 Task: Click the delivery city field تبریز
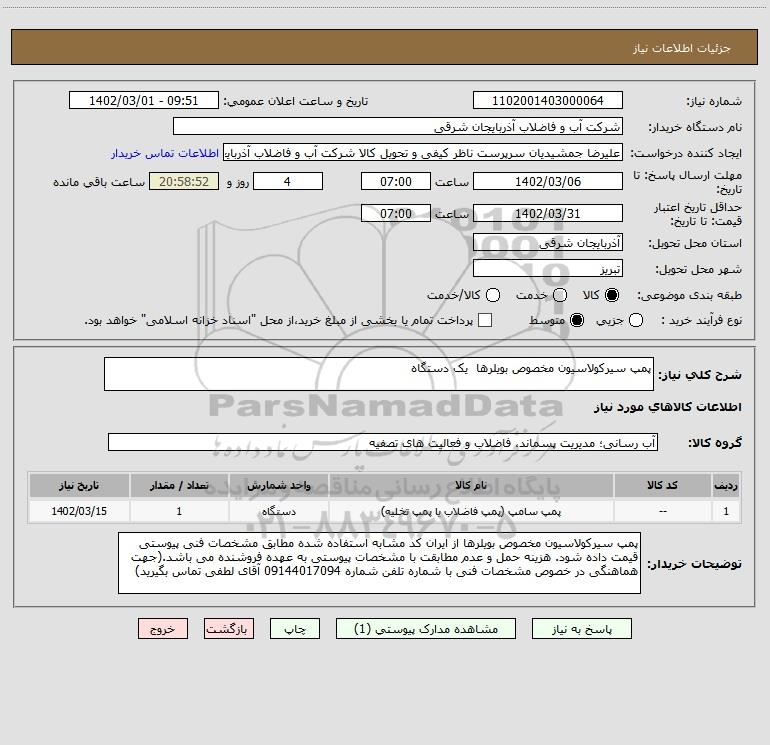click(548, 268)
